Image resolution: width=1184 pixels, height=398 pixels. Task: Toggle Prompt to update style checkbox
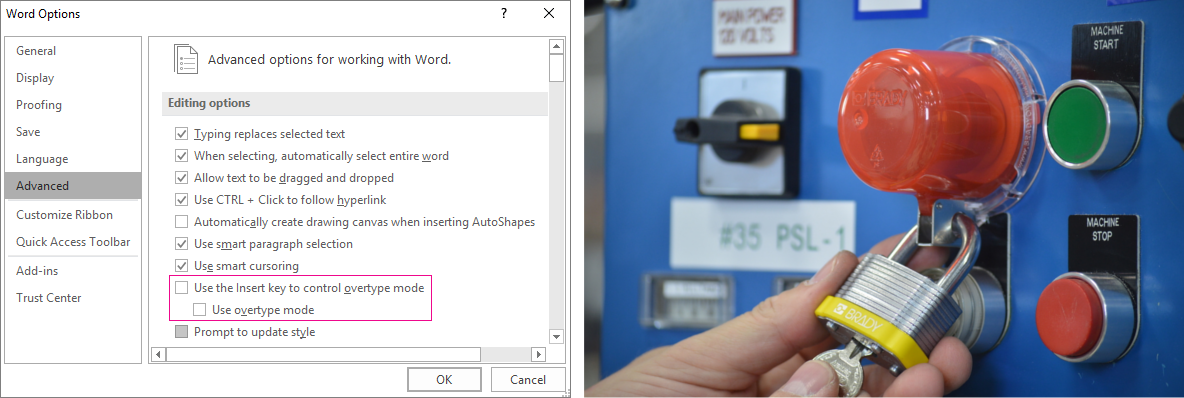pyautogui.click(x=181, y=332)
